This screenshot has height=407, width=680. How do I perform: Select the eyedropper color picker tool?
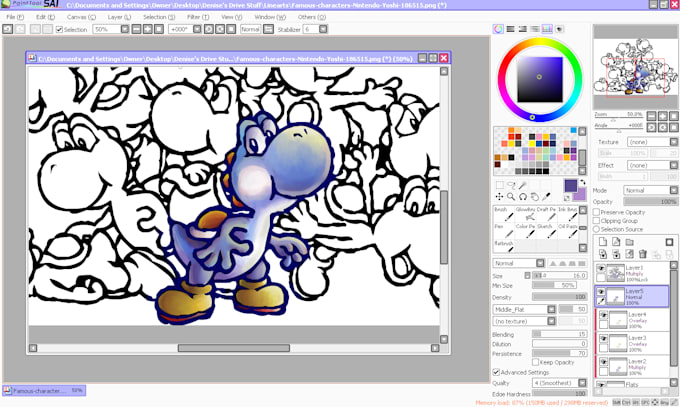click(x=546, y=197)
